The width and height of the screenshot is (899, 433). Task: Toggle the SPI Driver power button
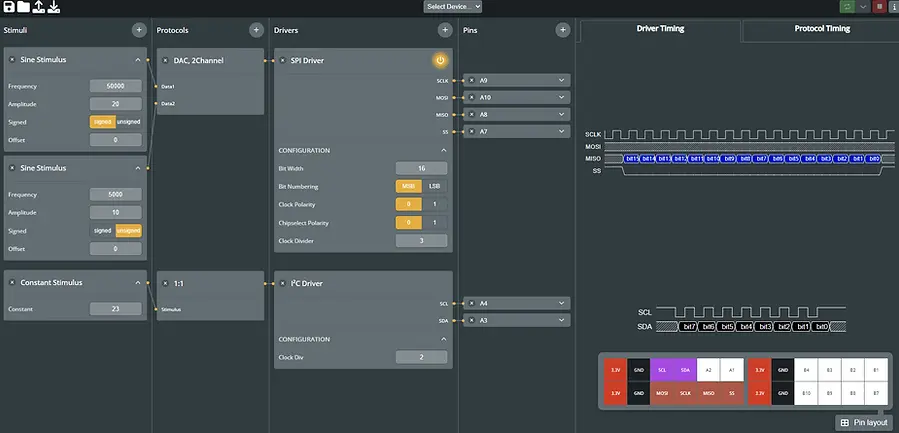coord(440,60)
